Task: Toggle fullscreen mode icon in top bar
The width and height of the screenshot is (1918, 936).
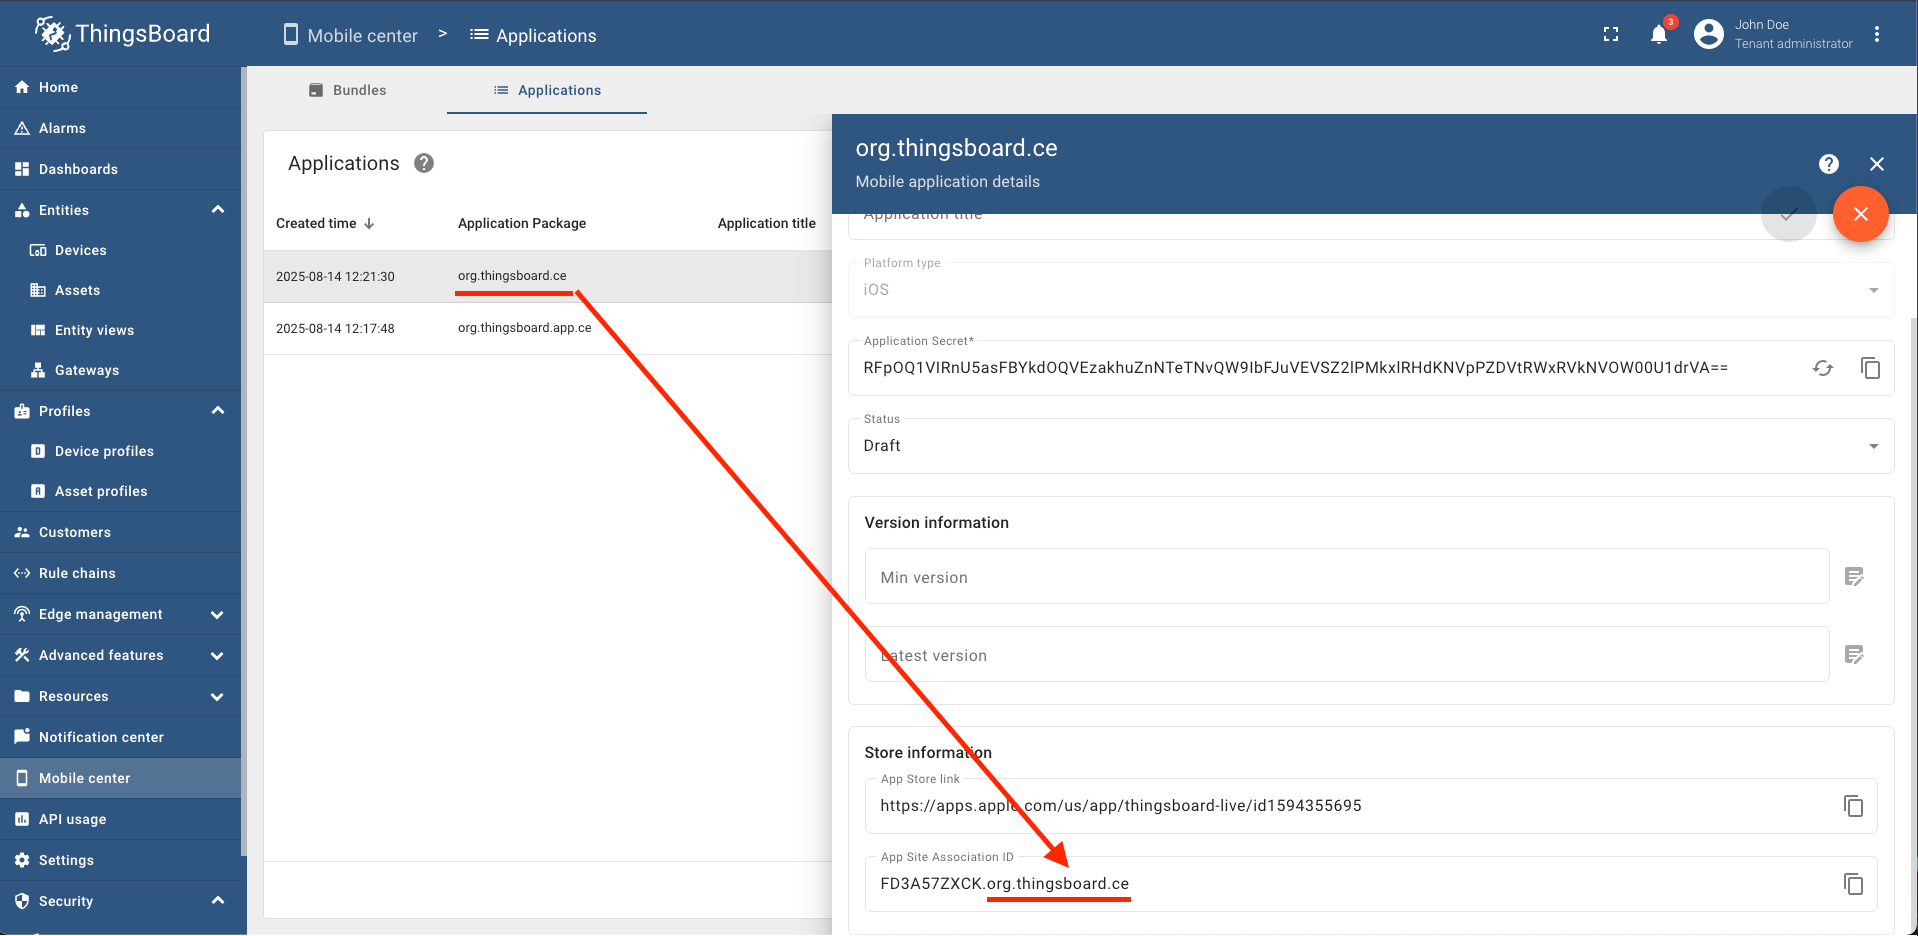Action: pyautogui.click(x=1610, y=34)
